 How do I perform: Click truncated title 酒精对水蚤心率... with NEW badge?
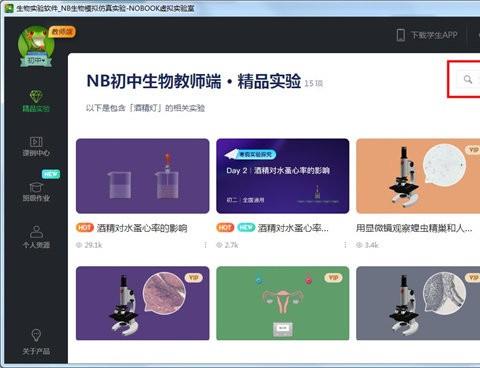coord(293,228)
